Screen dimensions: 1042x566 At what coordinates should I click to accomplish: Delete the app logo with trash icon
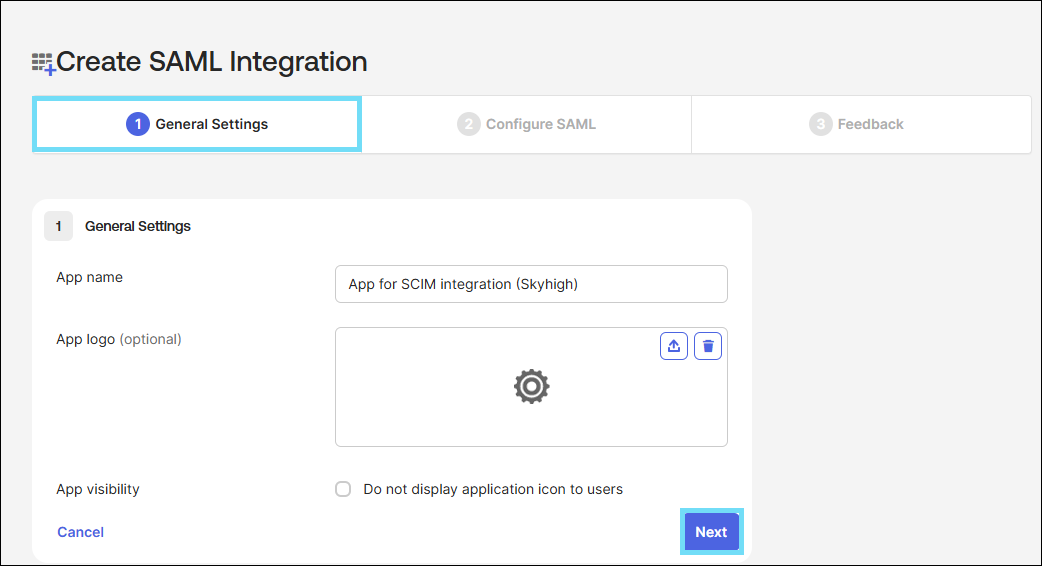click(x=708, y=346)
